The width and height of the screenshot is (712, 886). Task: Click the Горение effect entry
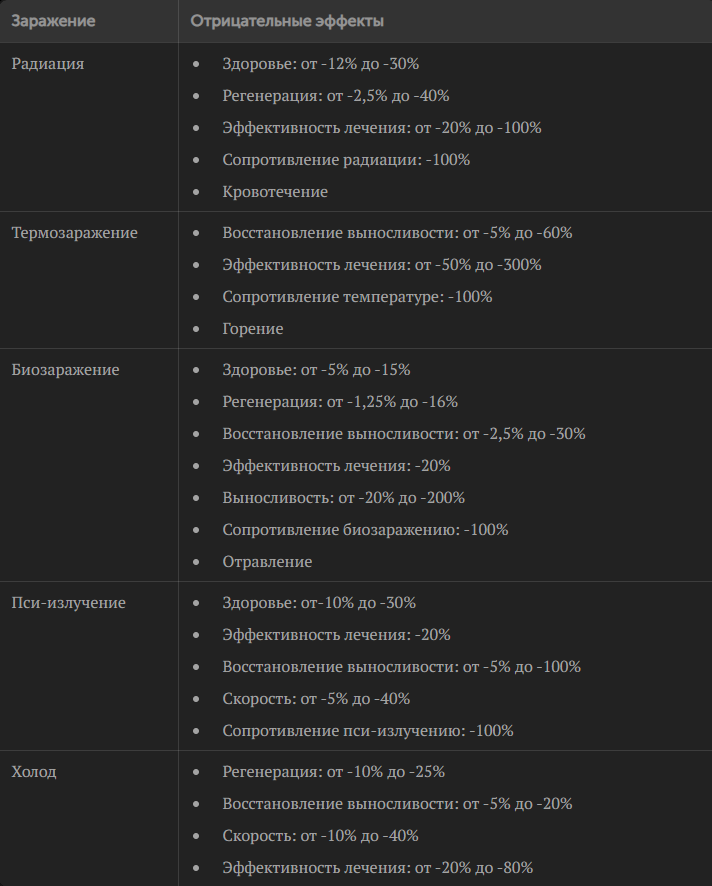(253, 328)
